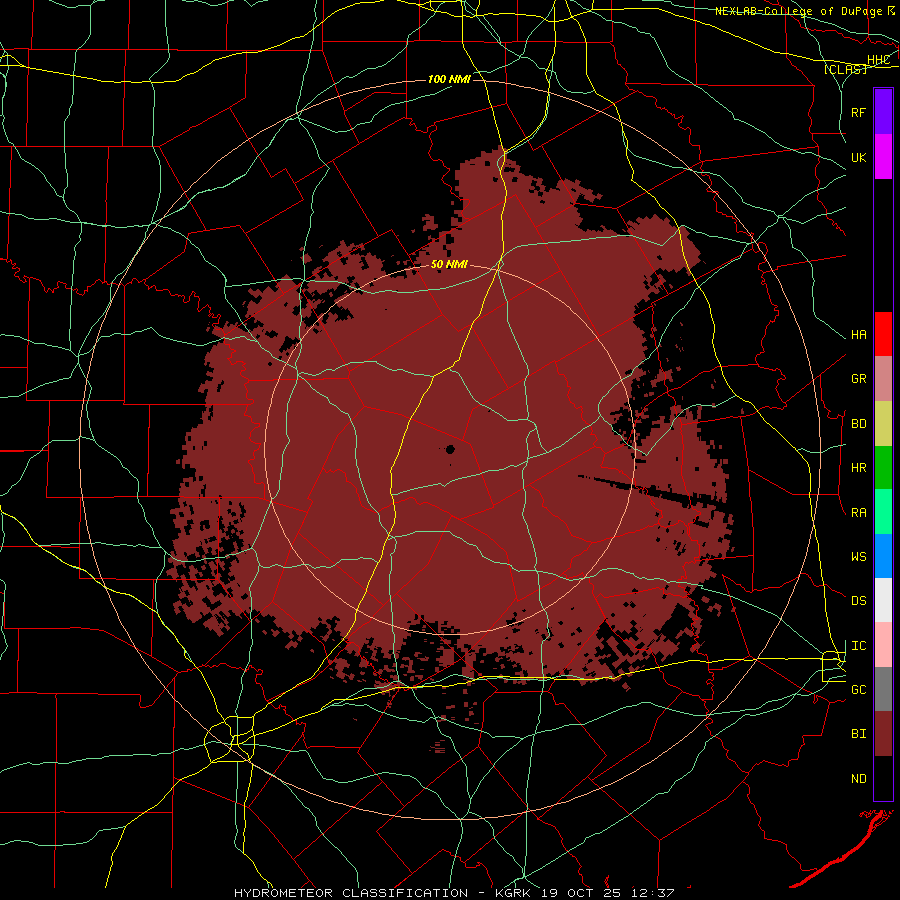
Task: Click the BD legend label
Action: 858,424
